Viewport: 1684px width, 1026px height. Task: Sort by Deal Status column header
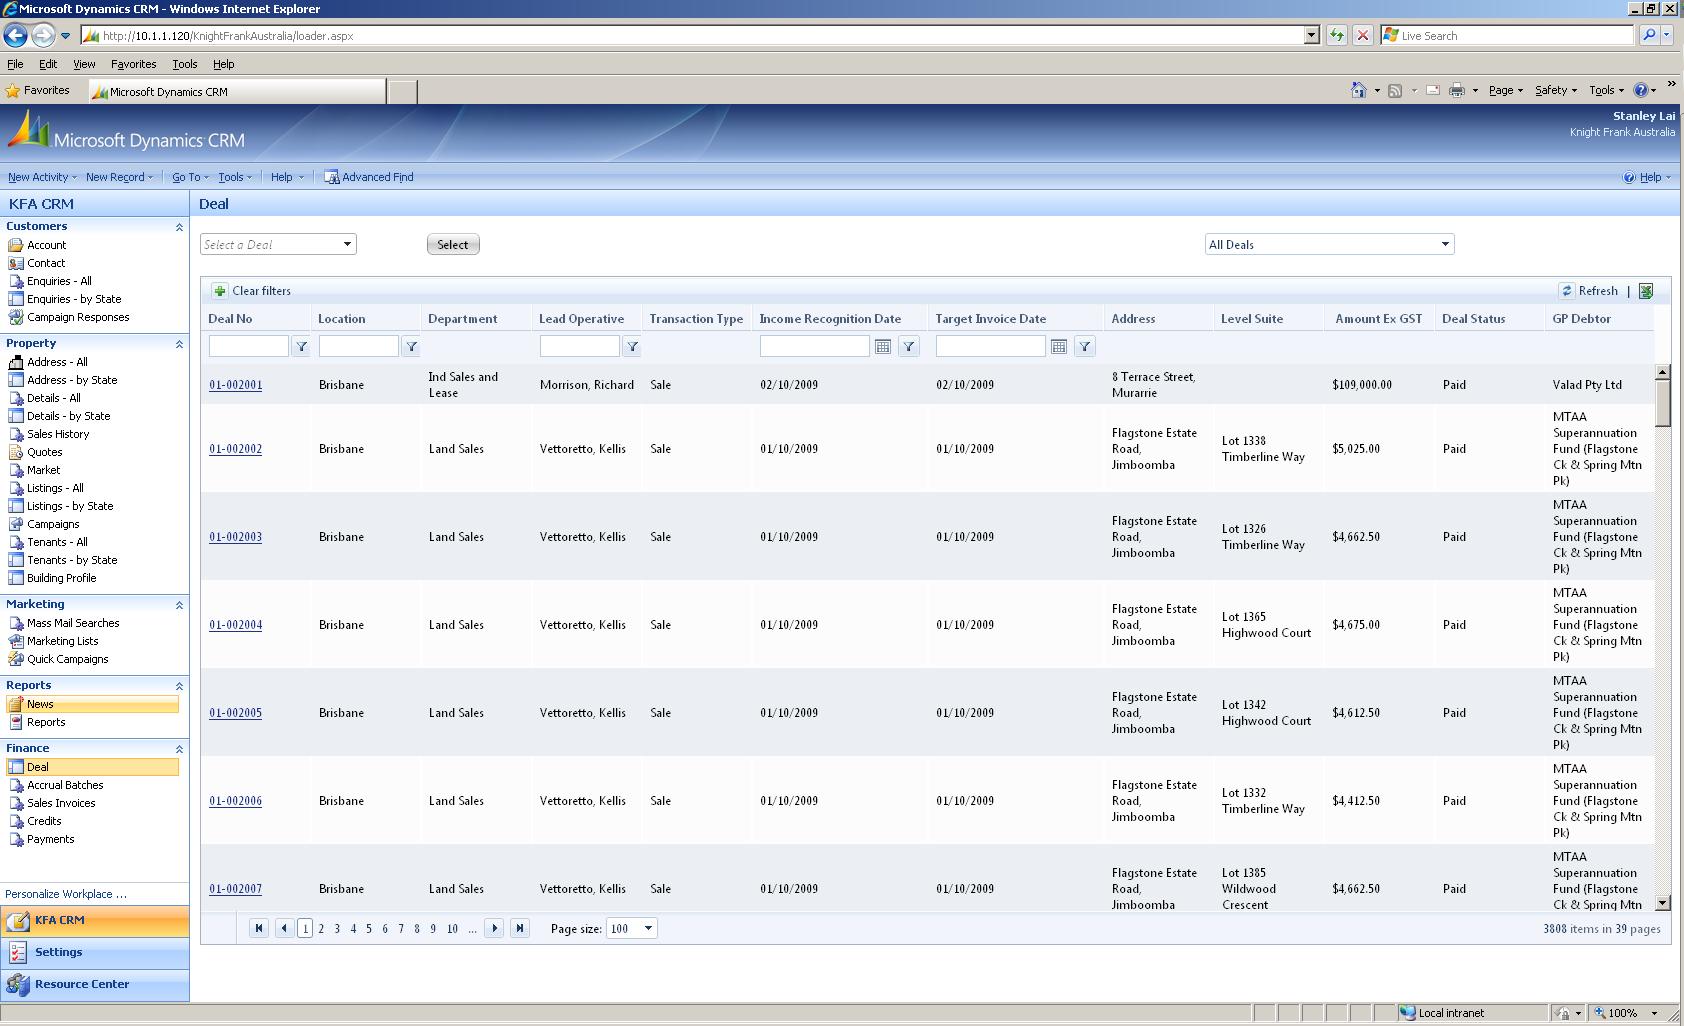[1473, 319]
